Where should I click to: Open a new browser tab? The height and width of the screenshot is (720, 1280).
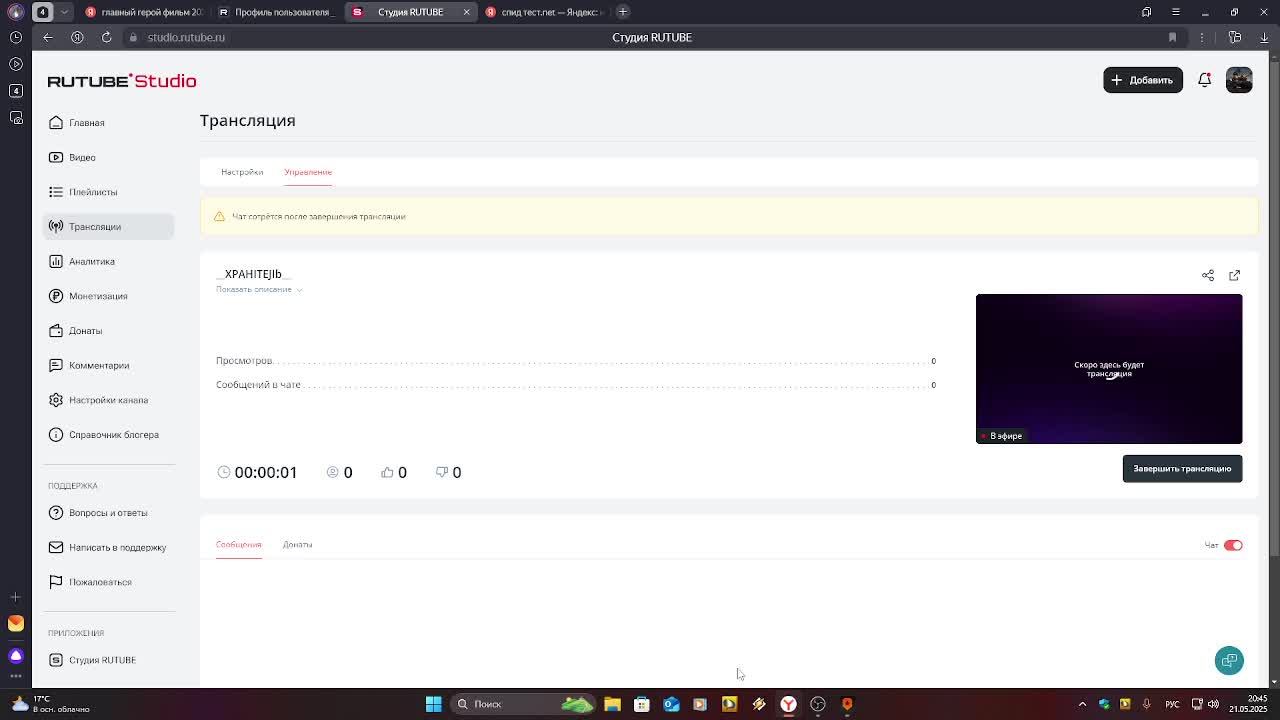[622, 12]
